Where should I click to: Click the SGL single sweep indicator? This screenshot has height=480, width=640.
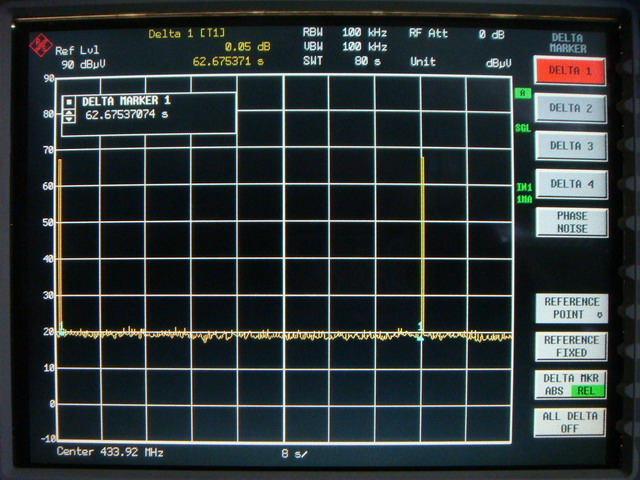[523, 129]
